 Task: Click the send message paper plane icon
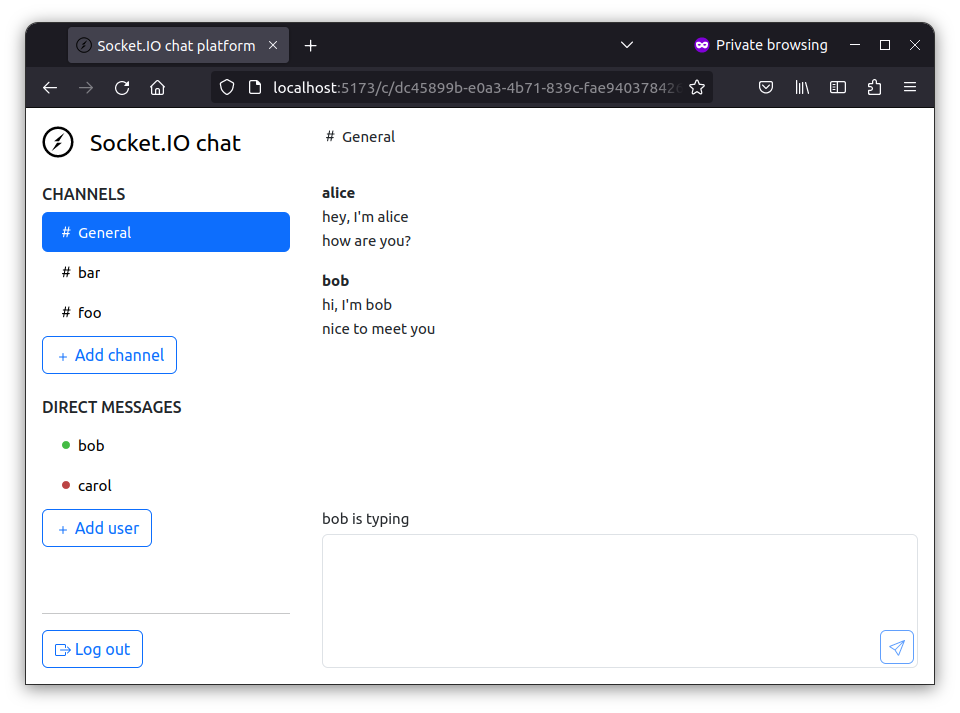896,647
